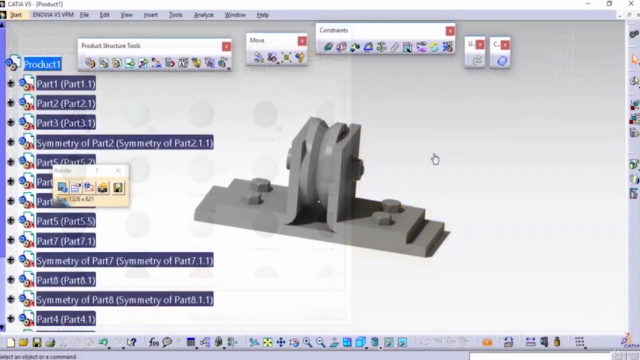This screenshot has width=640, height=360.
Task: Click the Open file folder icon
Action: 23,342
